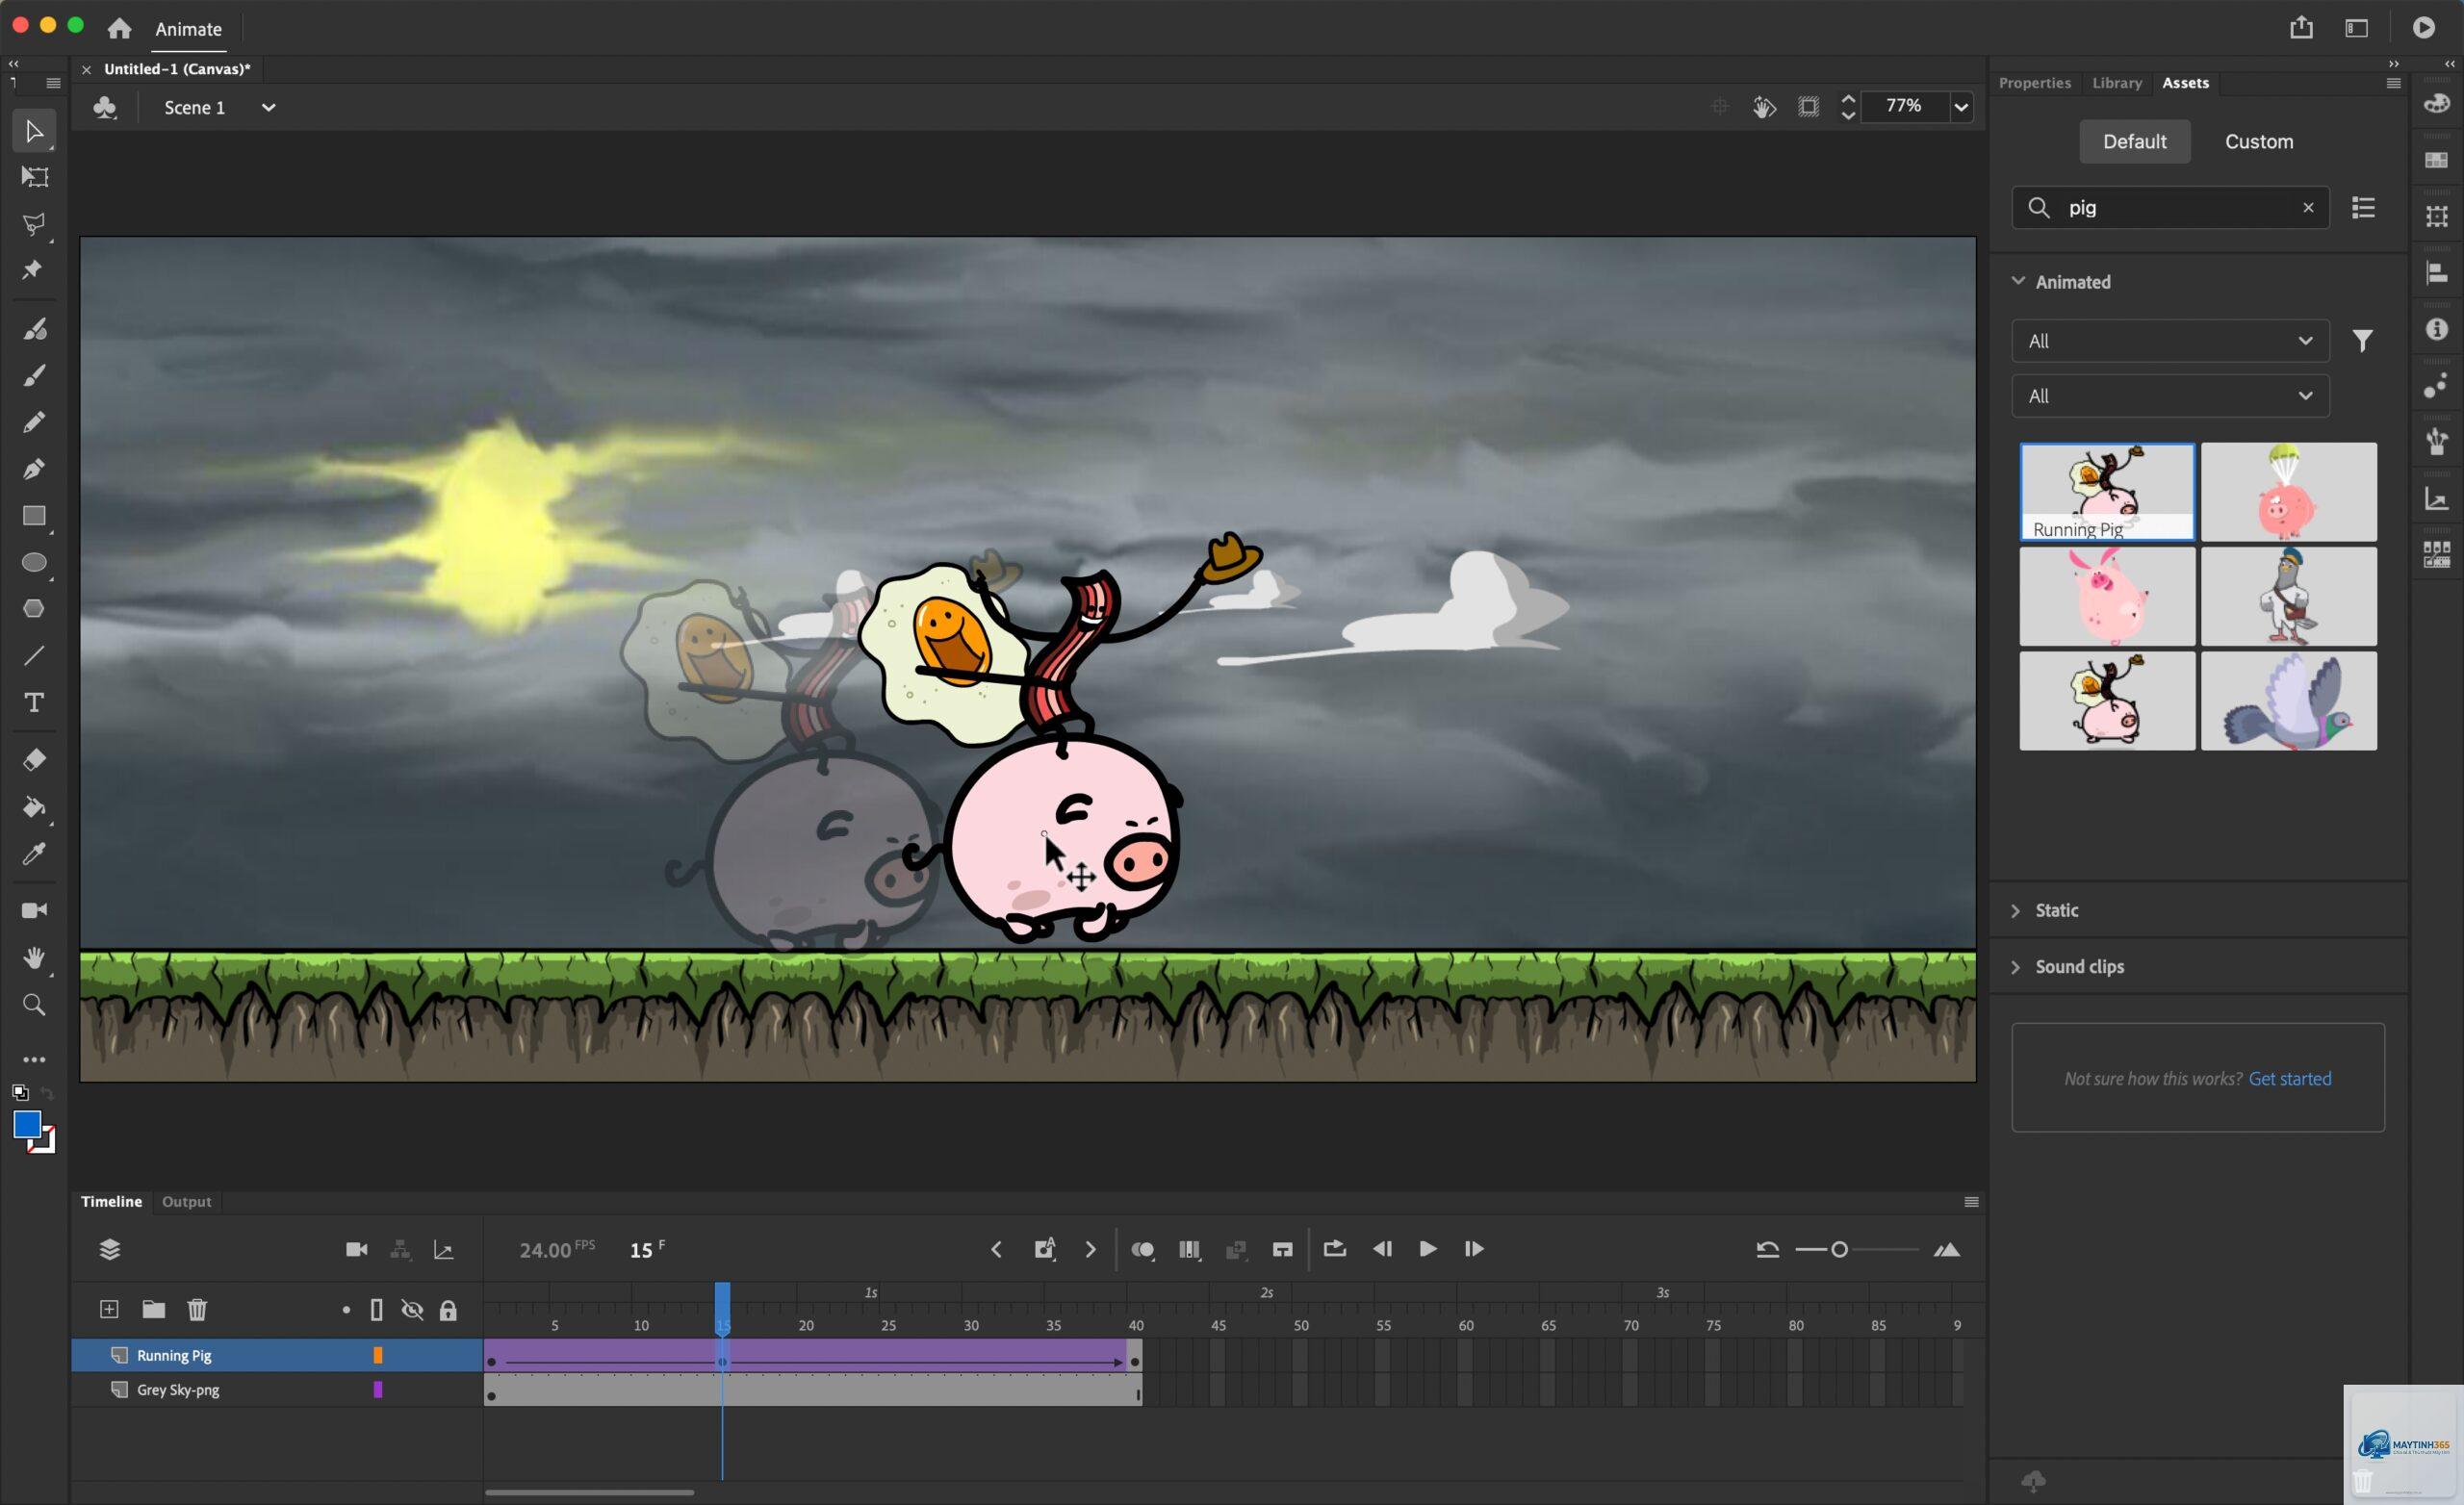Image resolution: width=2464 pixels, height=1505 pixels.
Task: Open the Edit Toolbar three-dots menu
Action: 34,1059
